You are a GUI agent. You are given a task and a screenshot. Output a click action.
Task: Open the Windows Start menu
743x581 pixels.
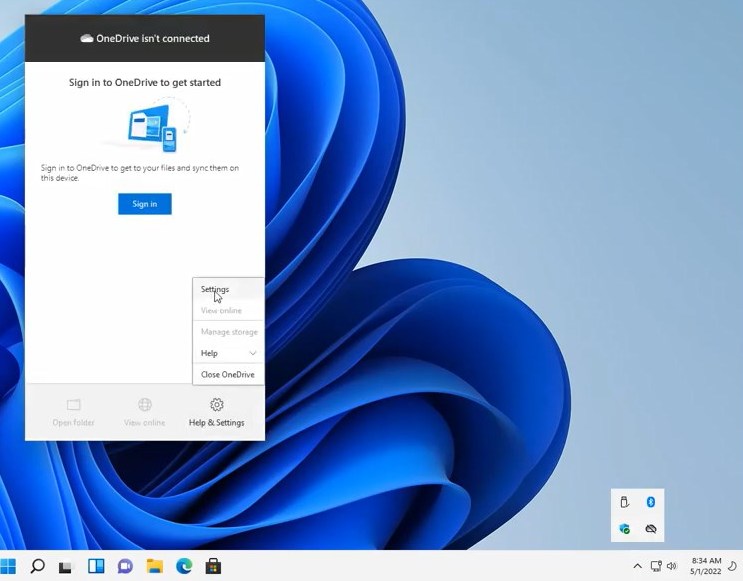click(8, 566)
